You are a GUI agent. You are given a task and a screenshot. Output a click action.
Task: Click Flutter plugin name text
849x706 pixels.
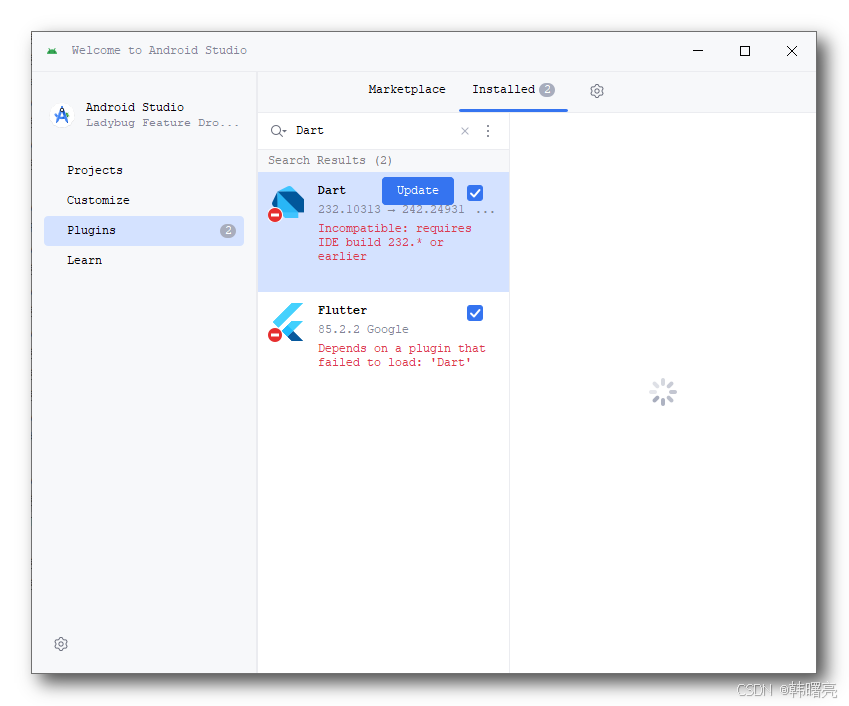click(342, 310)
